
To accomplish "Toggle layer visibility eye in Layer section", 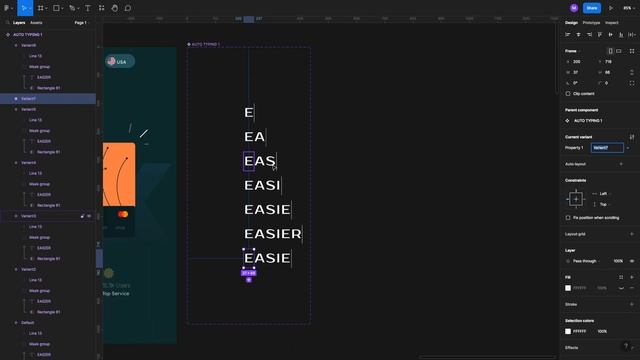I will [x=632, y=261].
